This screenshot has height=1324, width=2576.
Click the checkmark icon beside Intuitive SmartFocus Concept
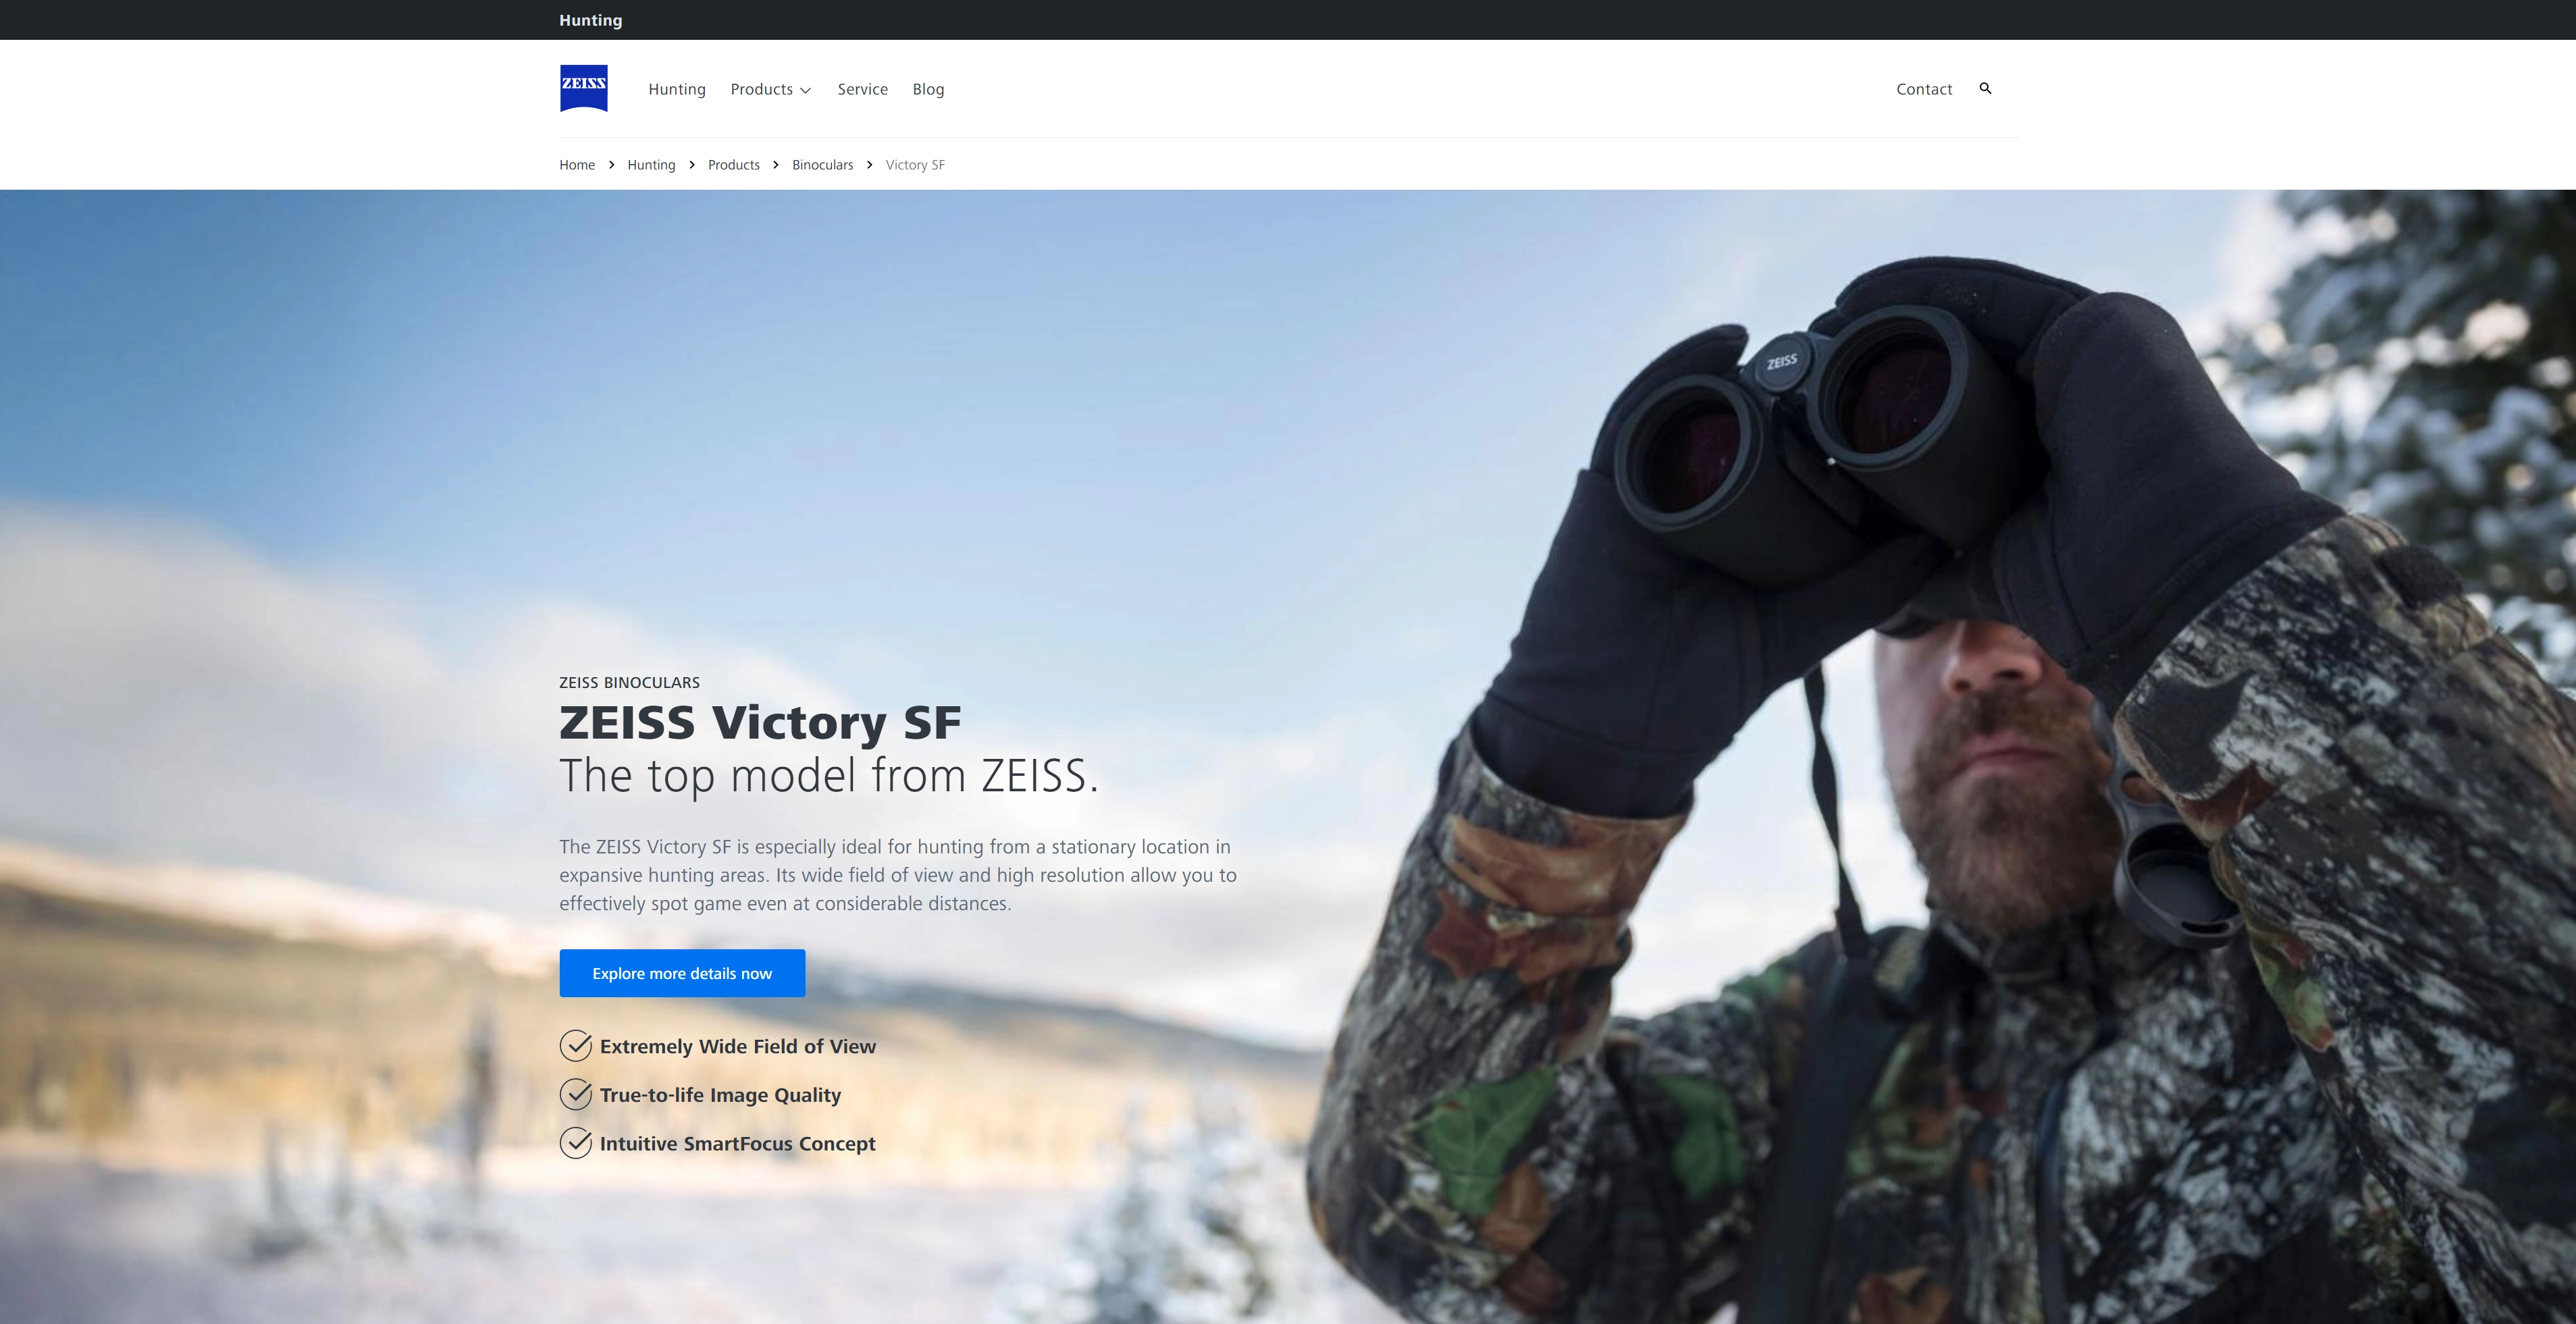pos(576,1143)
